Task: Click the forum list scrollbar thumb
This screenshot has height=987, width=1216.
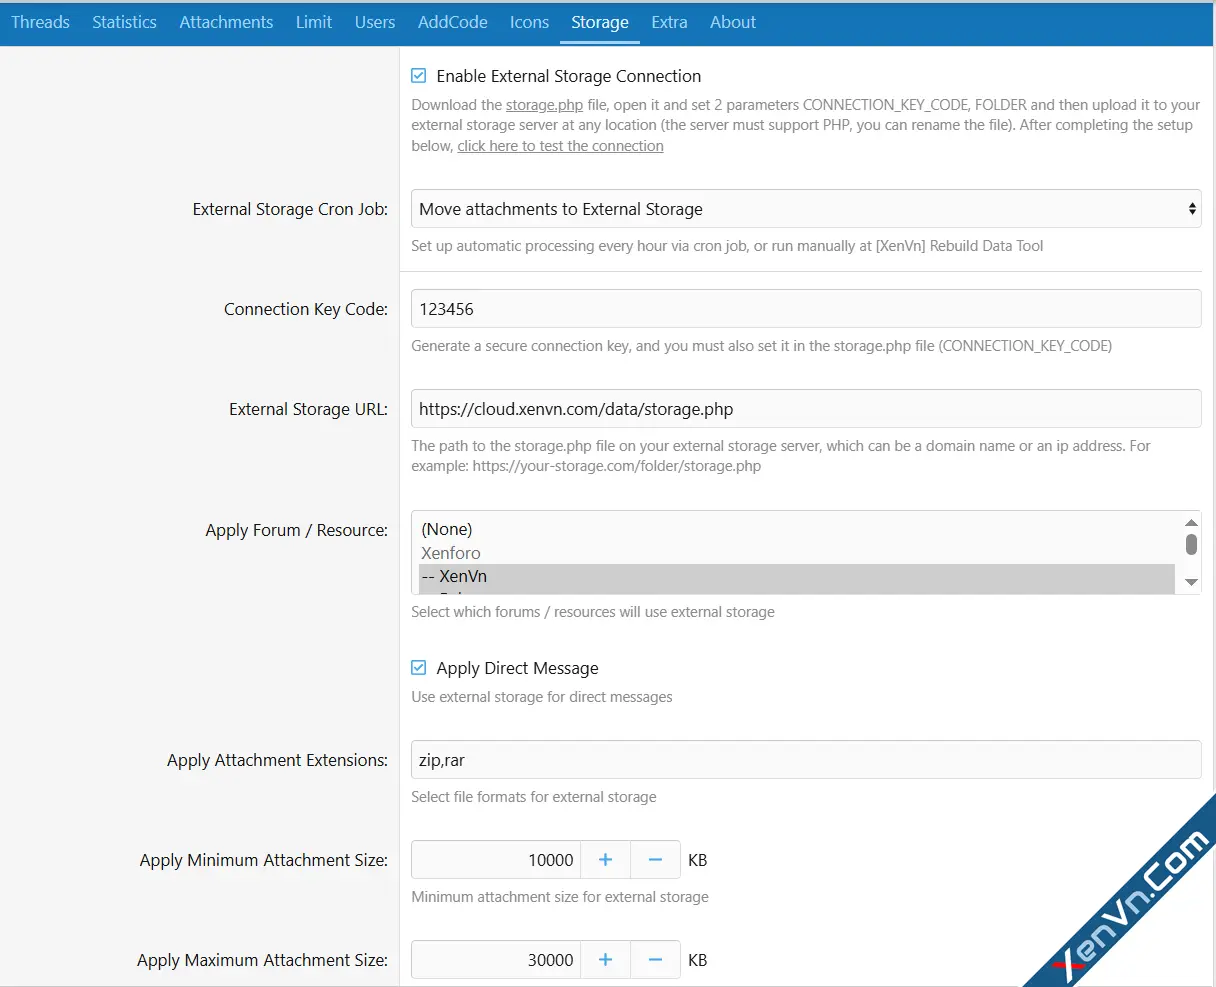Action: [1191, 544]
